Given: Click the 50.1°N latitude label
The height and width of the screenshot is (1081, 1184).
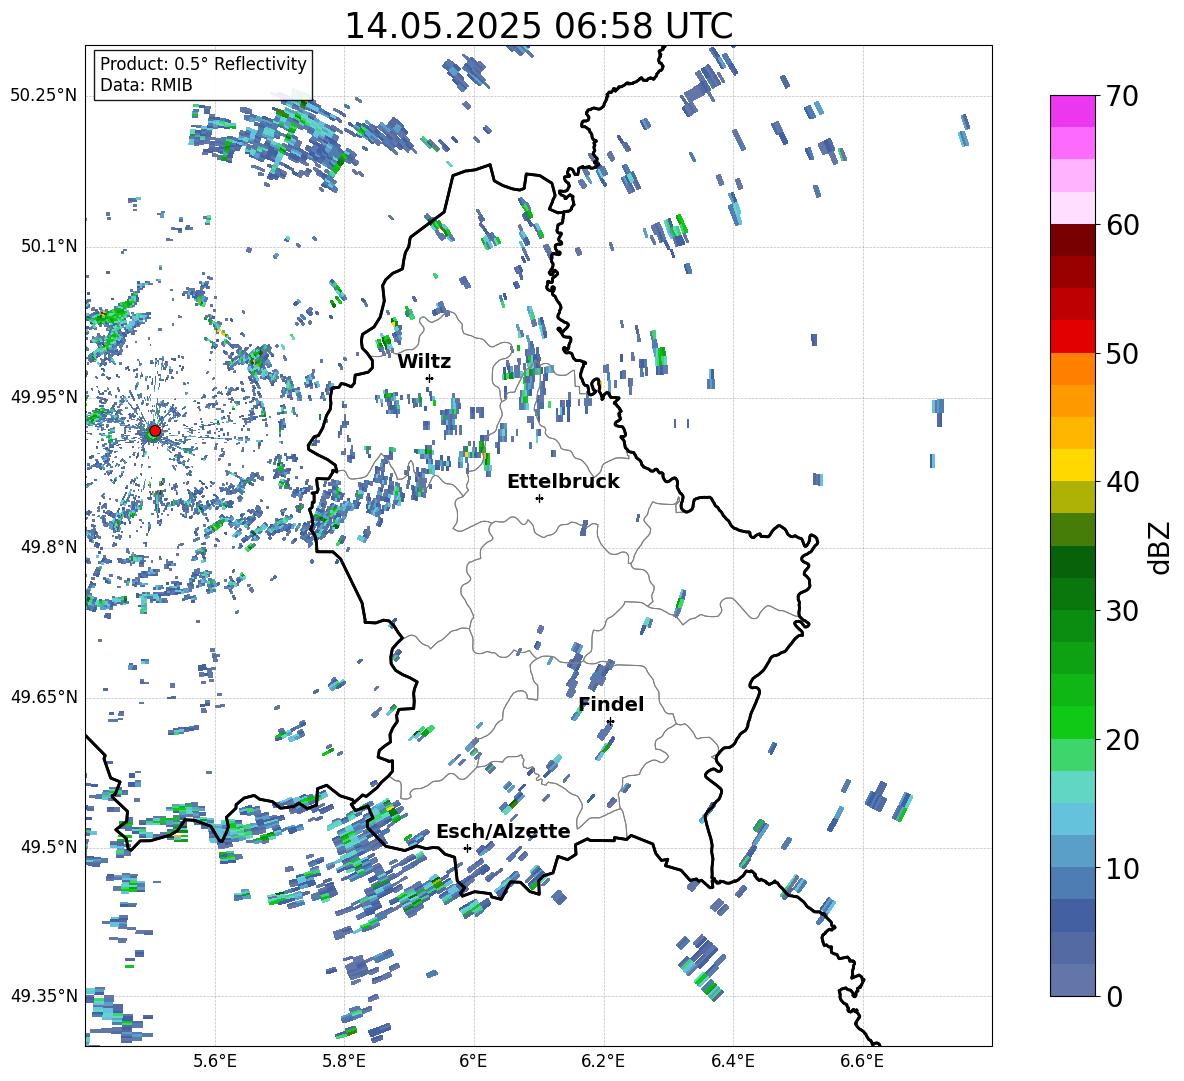Looking at the screenshot, I should (49, 246).
